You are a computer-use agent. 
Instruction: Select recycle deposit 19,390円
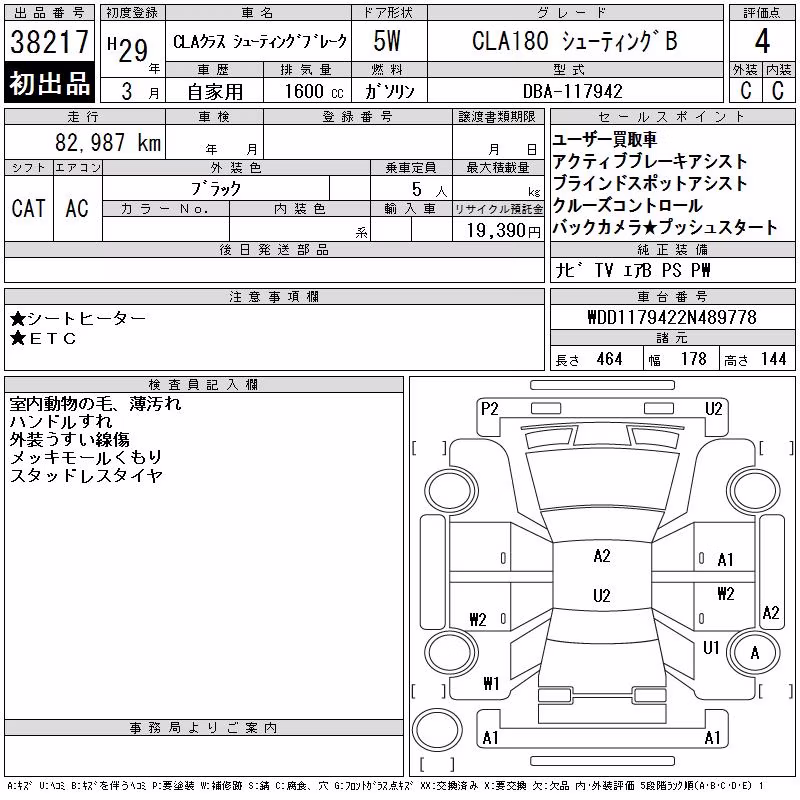coord(504,231)
